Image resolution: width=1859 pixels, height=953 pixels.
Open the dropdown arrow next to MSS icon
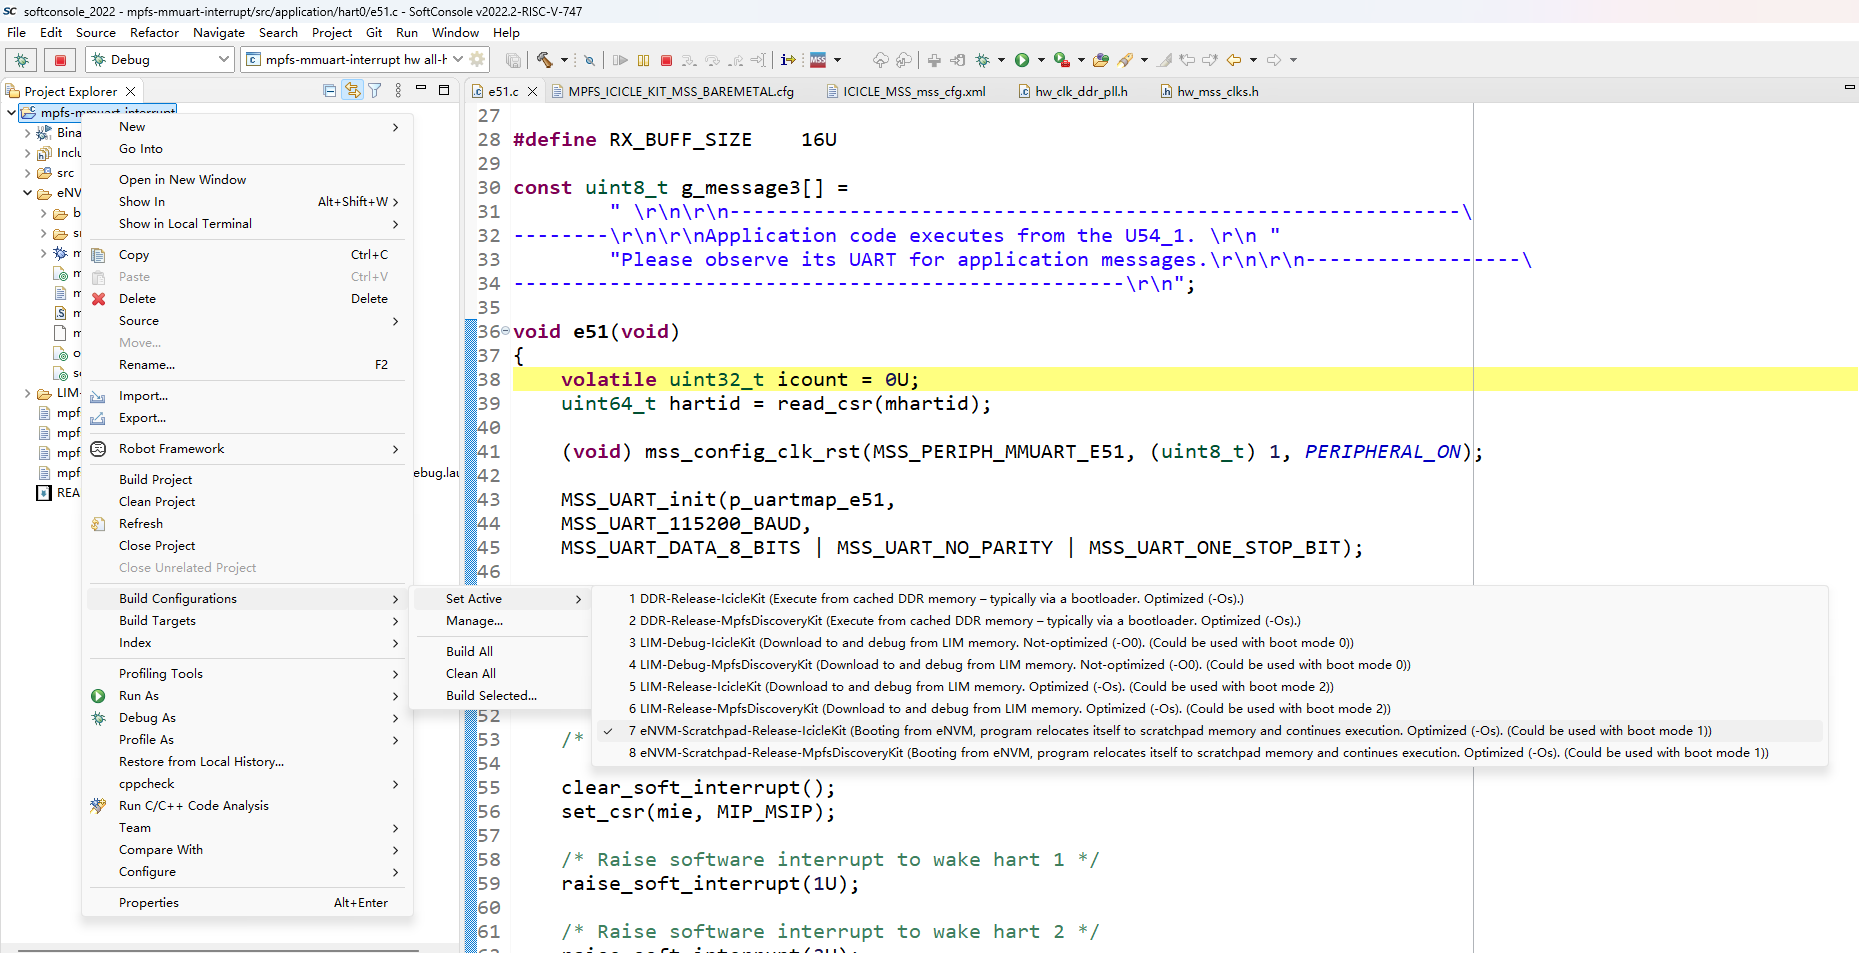(x=837, y=60)
